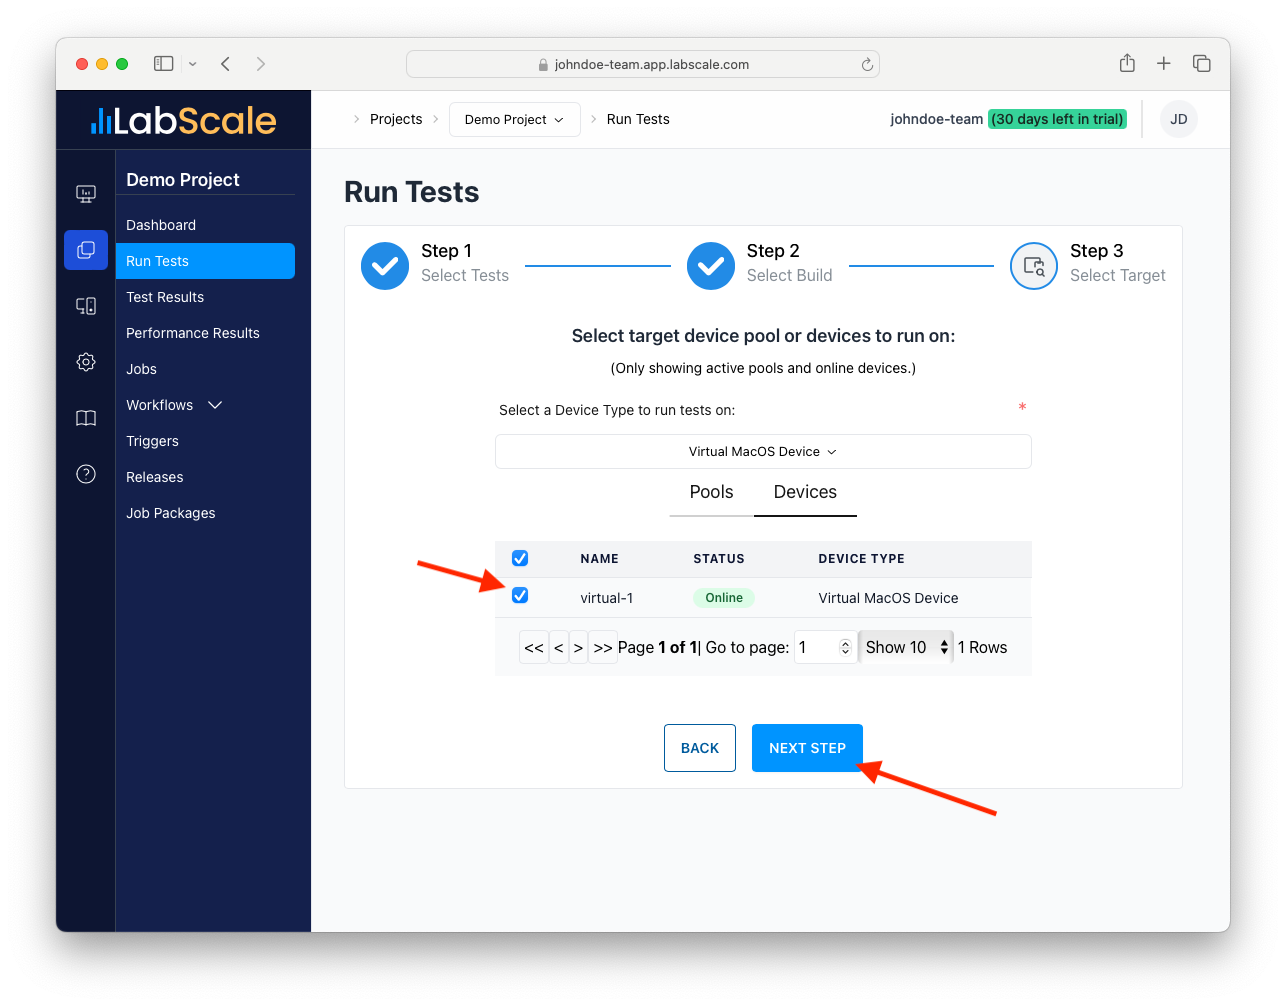The width and height of the screenshot is (1286, 1006).
Task: Switch to the Devices tab
Action: coord(805,492)
